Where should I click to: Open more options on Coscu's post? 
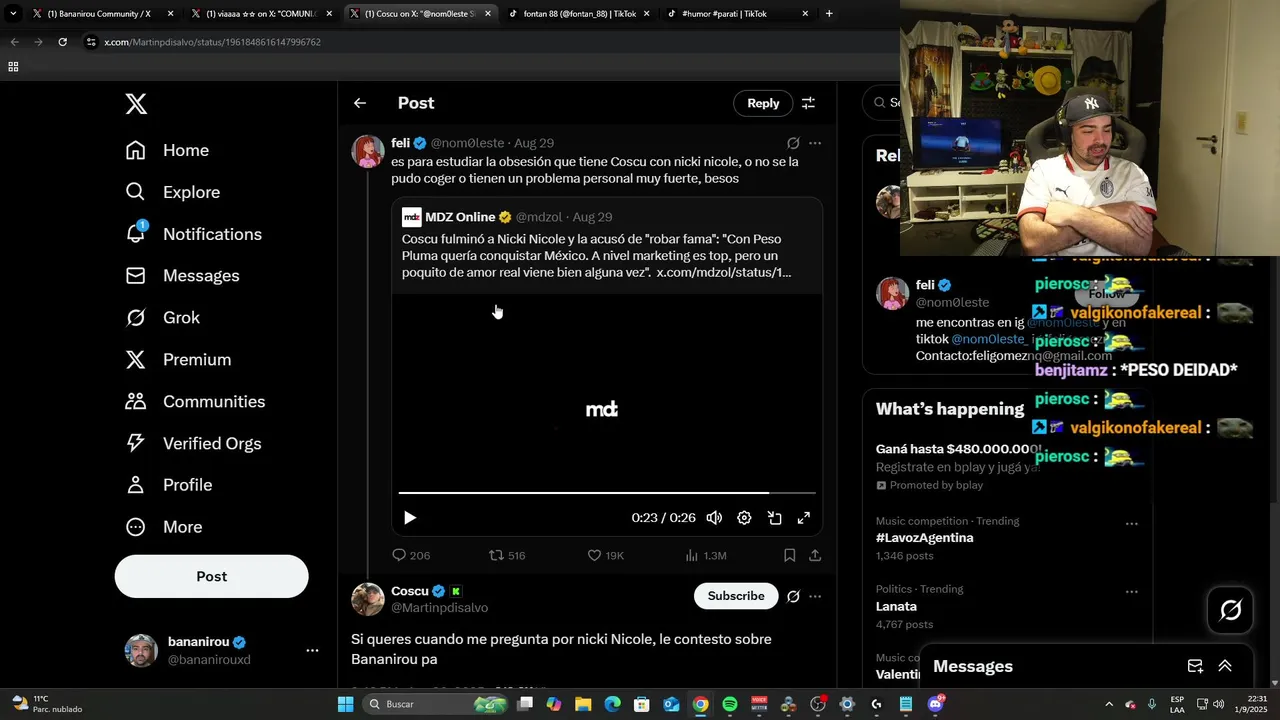pos(815,596)
